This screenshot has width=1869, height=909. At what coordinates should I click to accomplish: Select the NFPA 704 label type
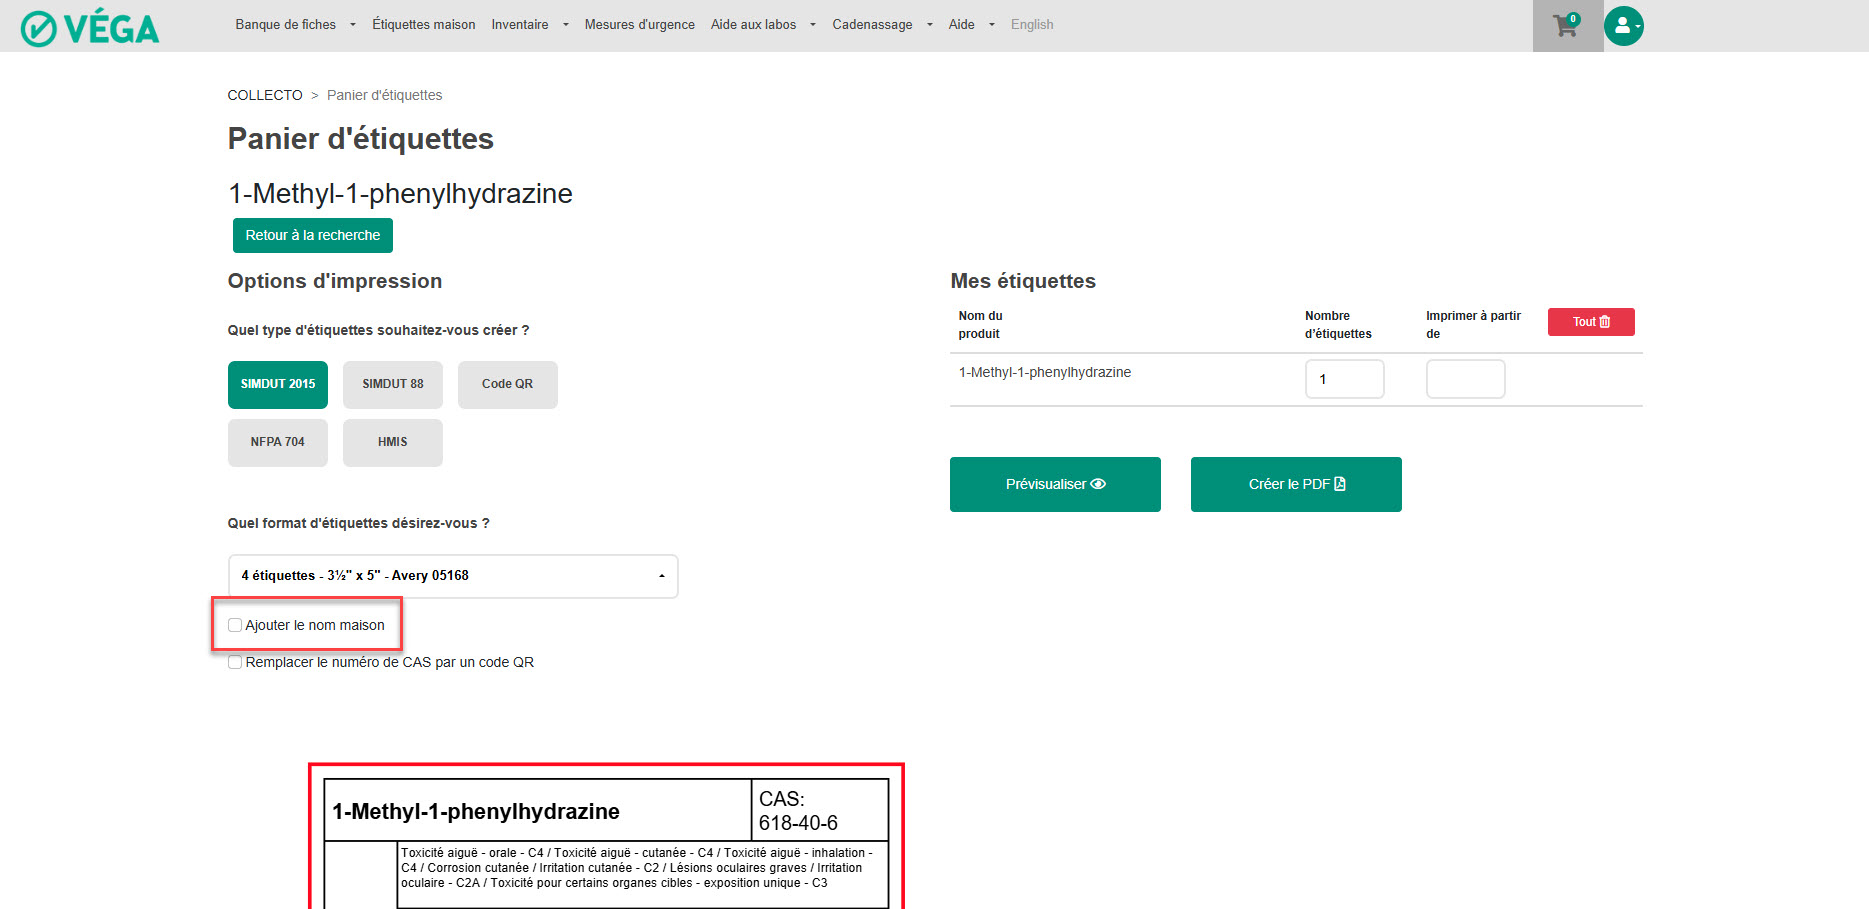(x=277, y=442)
